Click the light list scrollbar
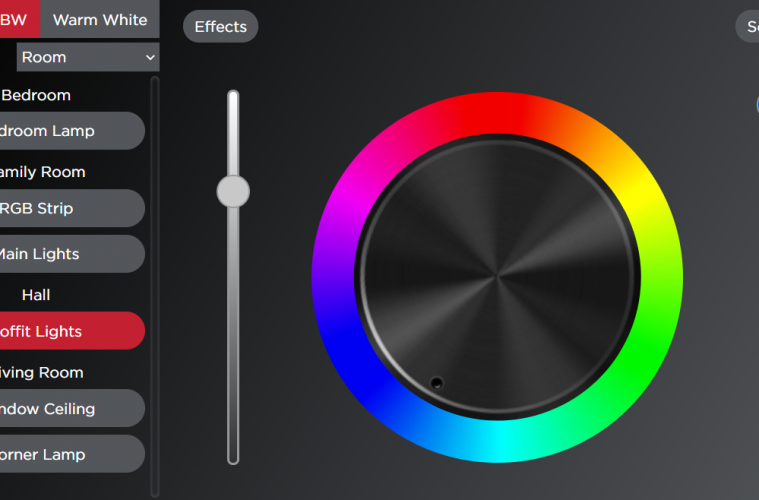The image size is (759, 500). [x=155, y=280]
